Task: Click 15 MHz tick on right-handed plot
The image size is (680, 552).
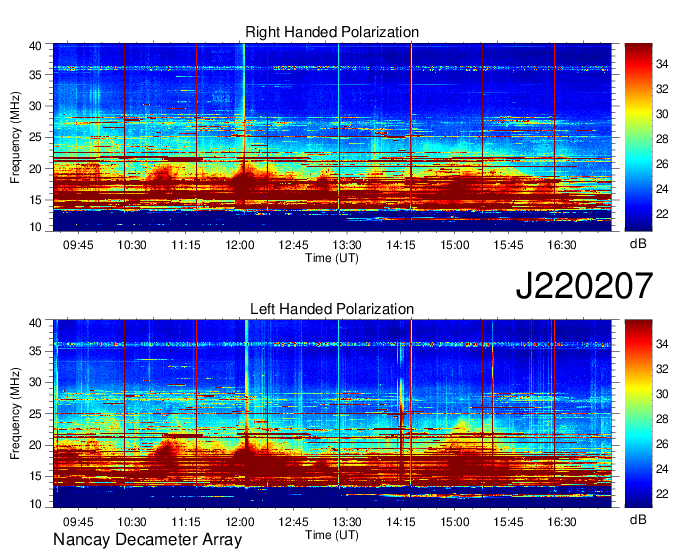Action: pyautogui.click(x=36, y=200)
